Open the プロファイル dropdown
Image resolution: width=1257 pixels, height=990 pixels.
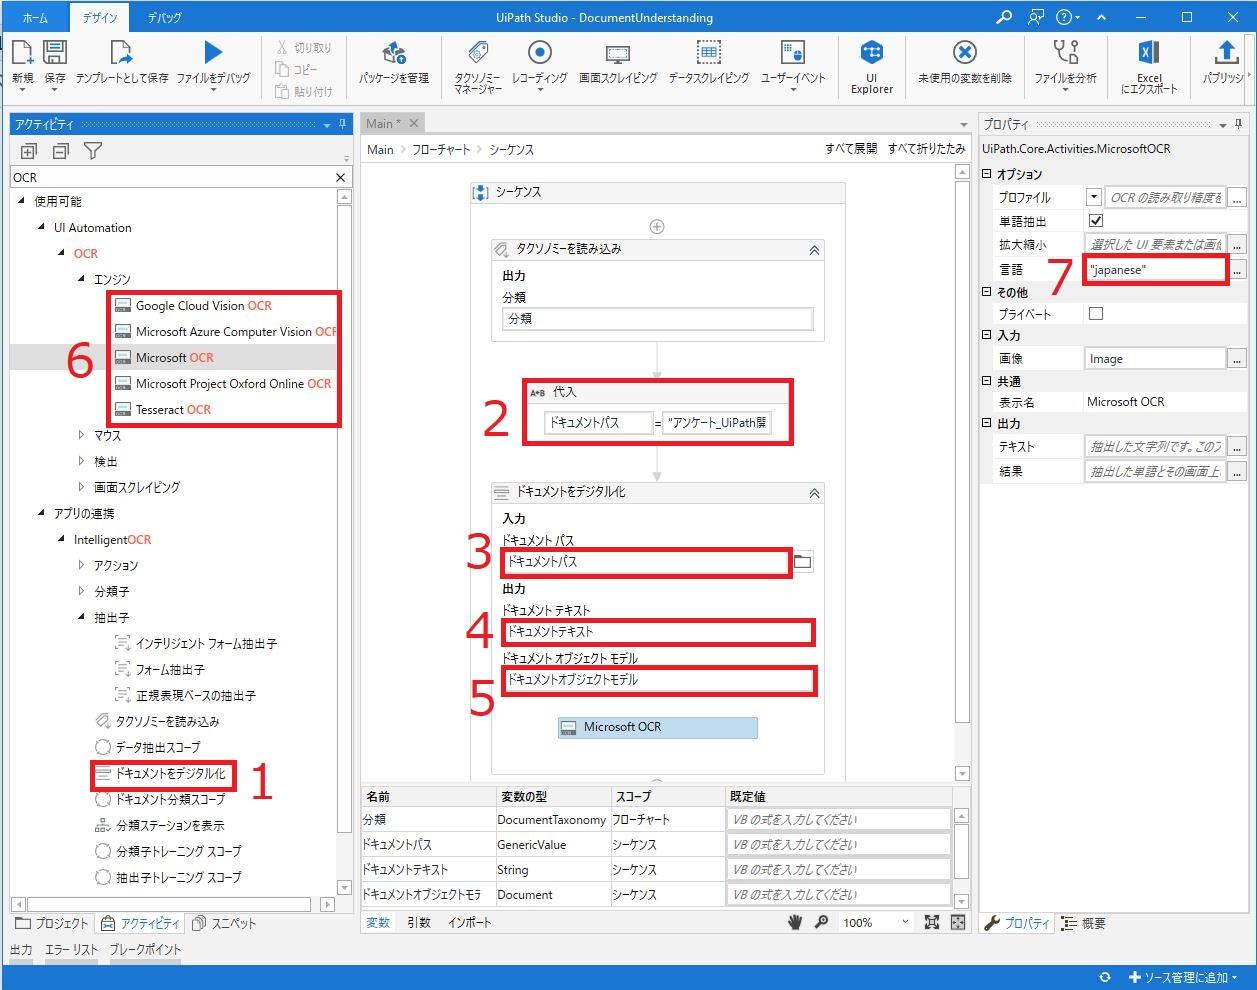pos(1094,197)
